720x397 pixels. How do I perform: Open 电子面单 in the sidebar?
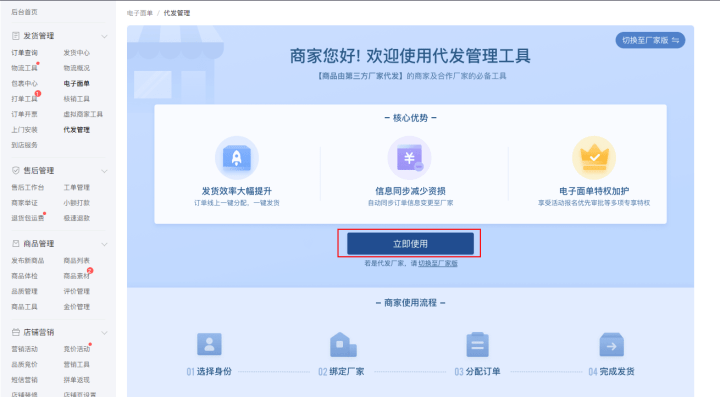(x=77, y=84)
